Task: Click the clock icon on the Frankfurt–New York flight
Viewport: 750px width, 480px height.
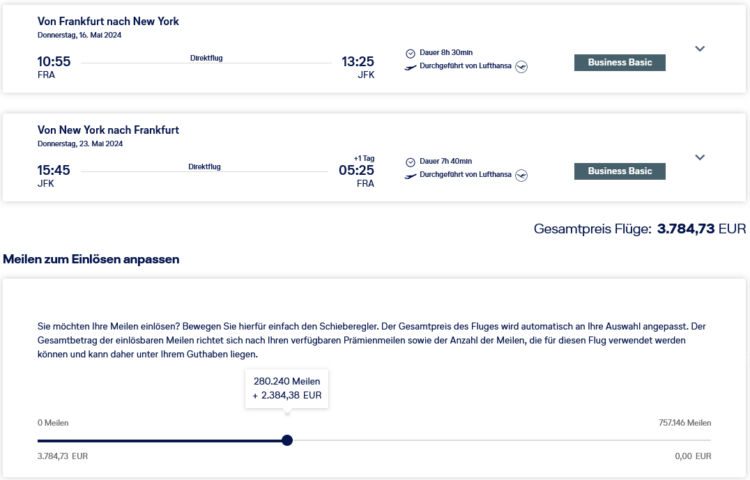Action: click(410, 53)
